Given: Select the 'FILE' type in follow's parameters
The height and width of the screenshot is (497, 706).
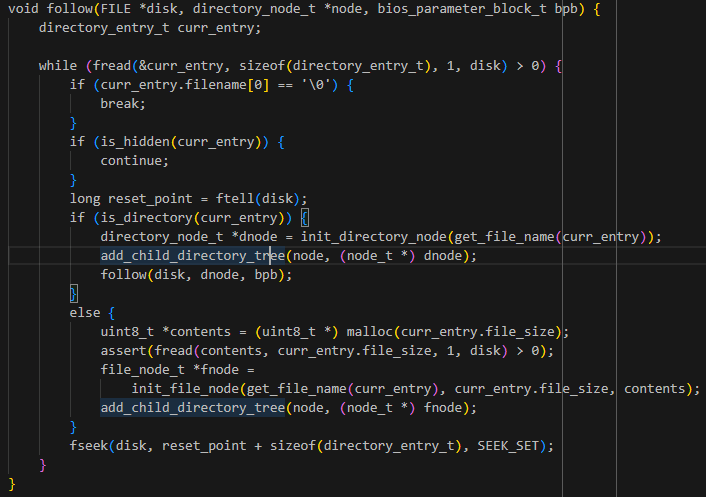Looking at the screenshot, I should 115,9.
